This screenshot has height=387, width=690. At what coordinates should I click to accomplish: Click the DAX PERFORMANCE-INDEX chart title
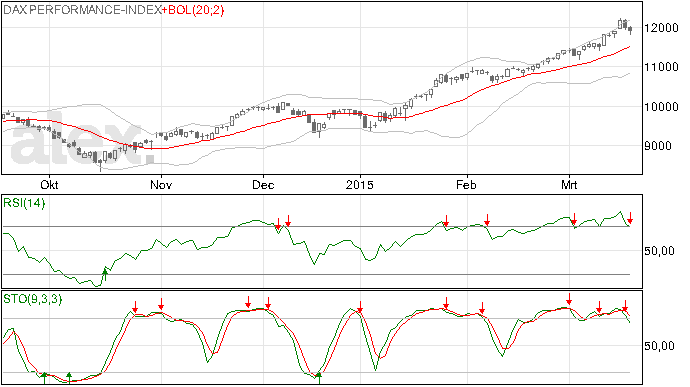82,10
